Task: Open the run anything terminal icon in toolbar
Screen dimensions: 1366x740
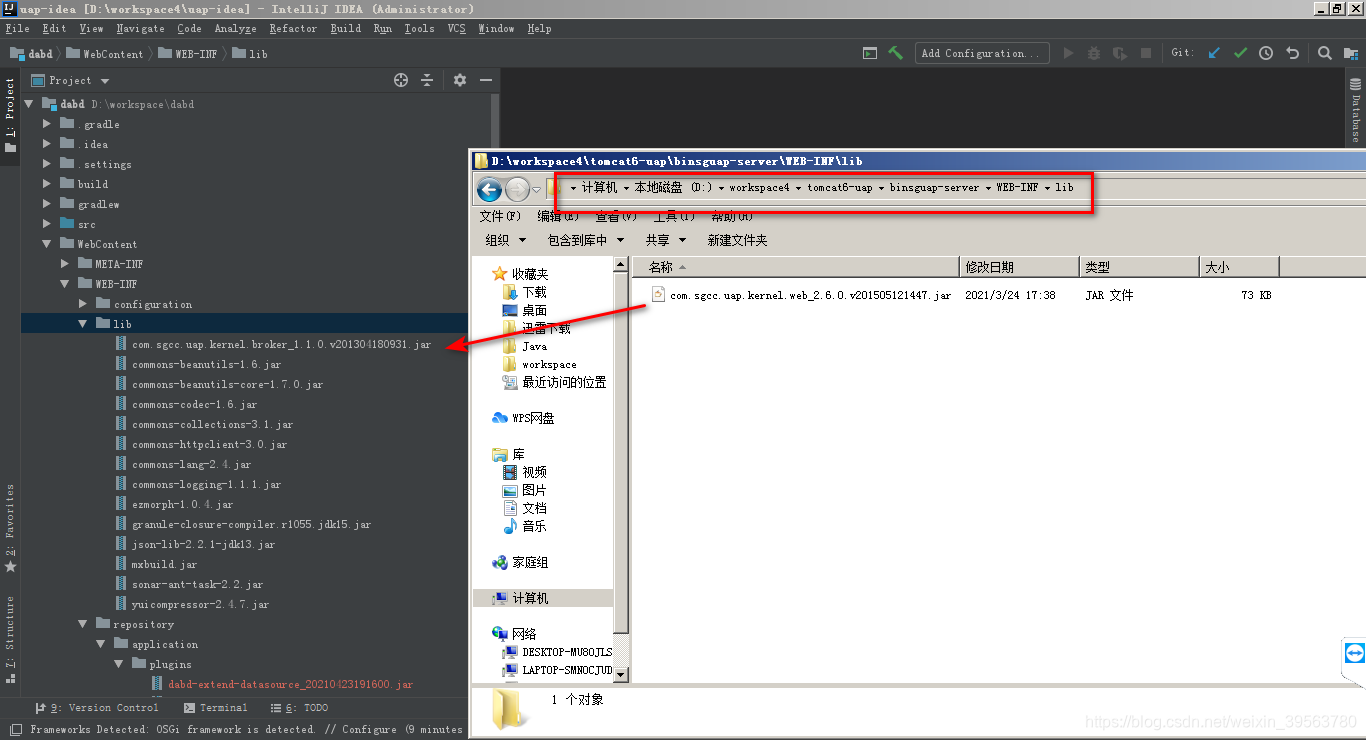Action: (870, 53)
